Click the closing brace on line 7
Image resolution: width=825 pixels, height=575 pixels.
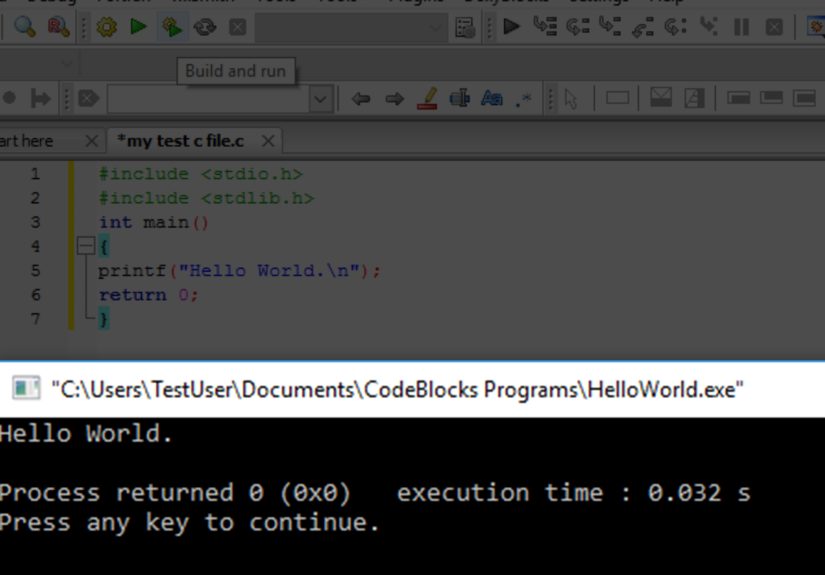(104, 319)
